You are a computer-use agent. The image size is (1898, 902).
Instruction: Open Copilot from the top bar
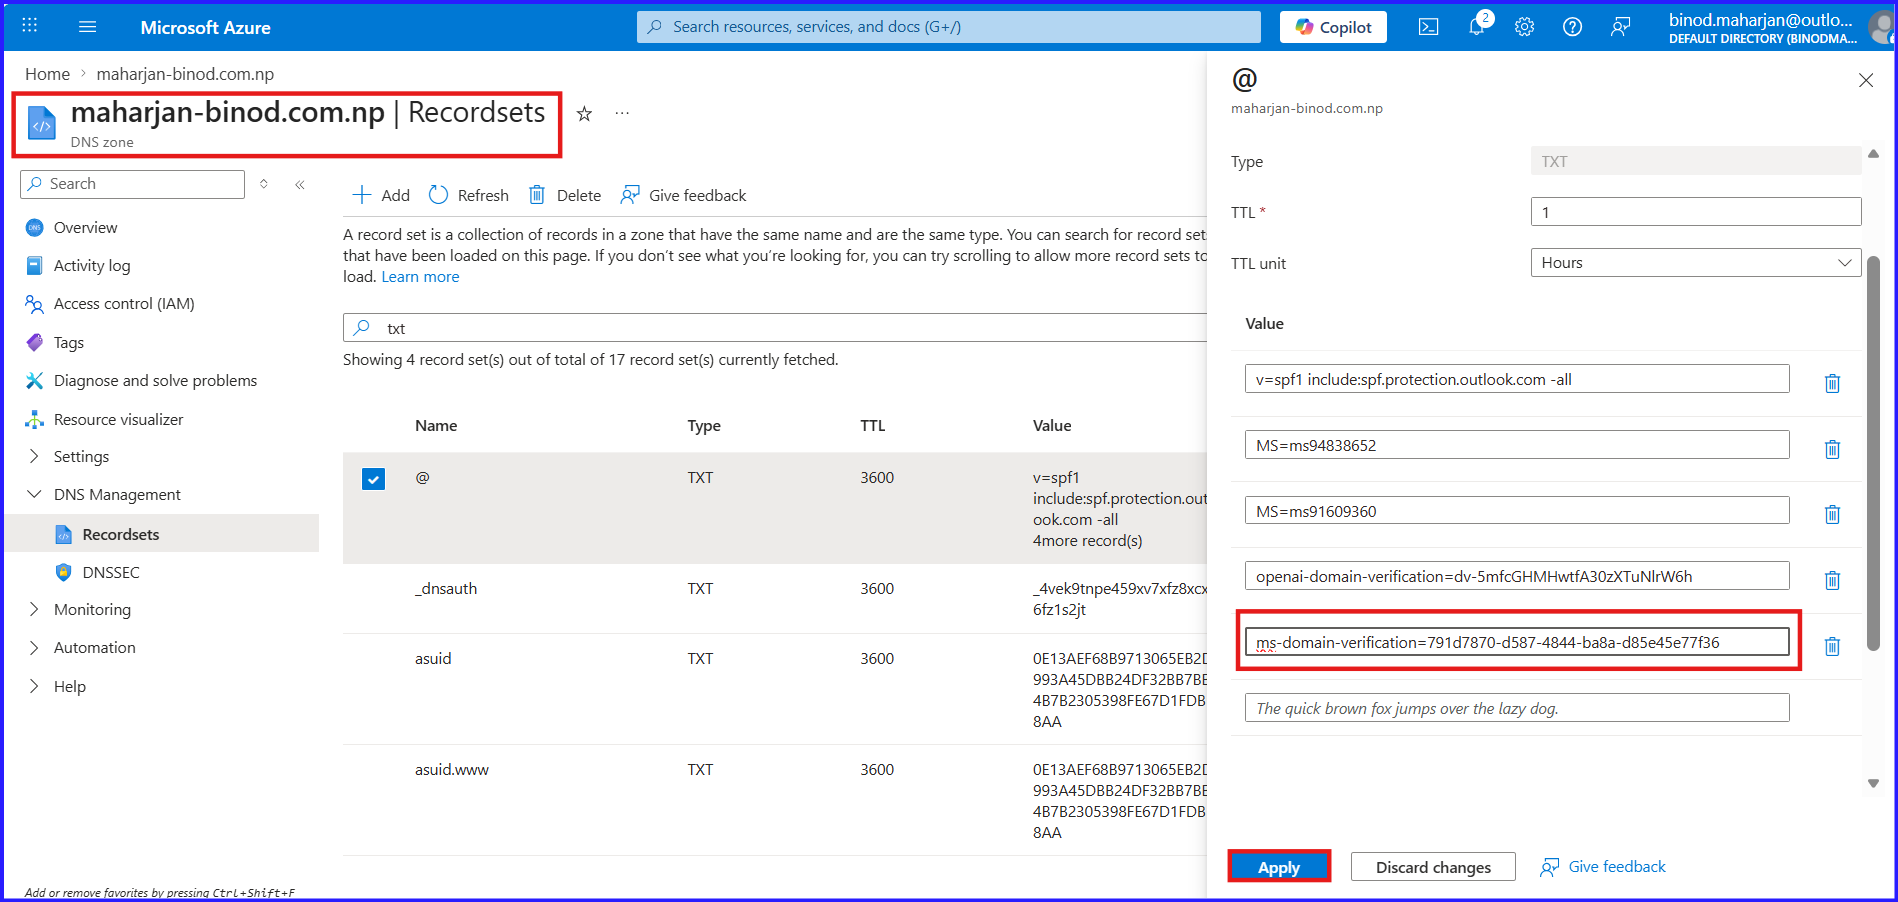1332,26
